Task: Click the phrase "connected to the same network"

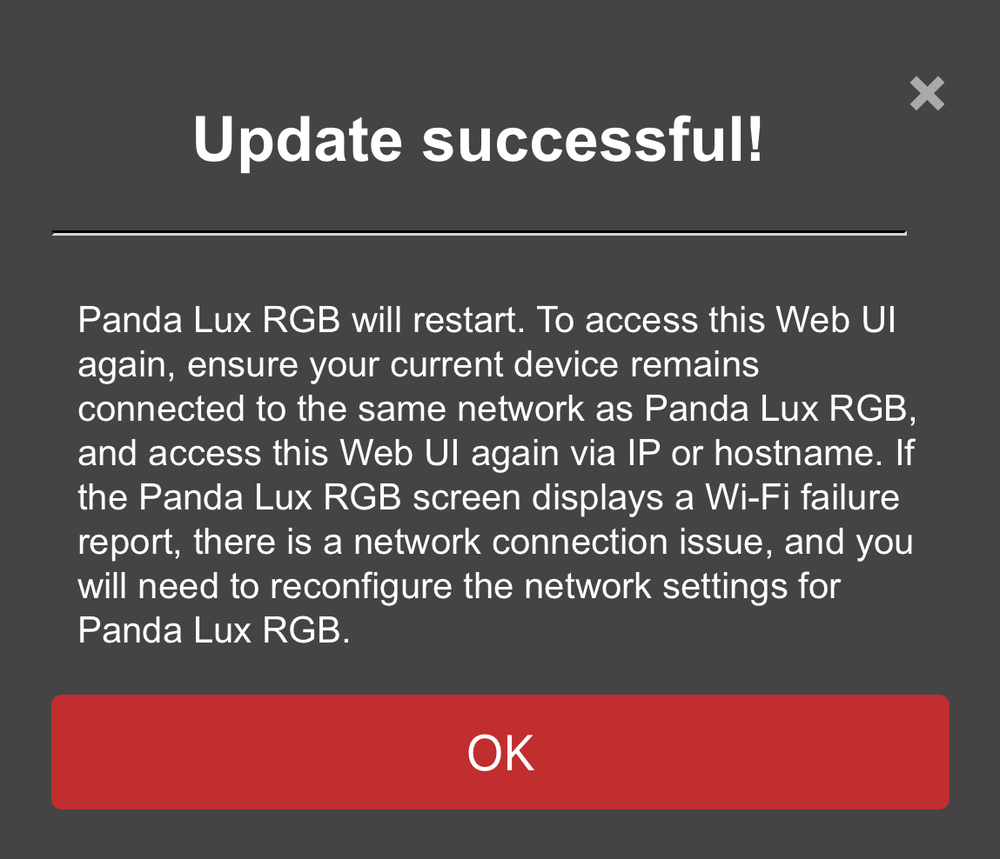Action: [x=332, y=409]
